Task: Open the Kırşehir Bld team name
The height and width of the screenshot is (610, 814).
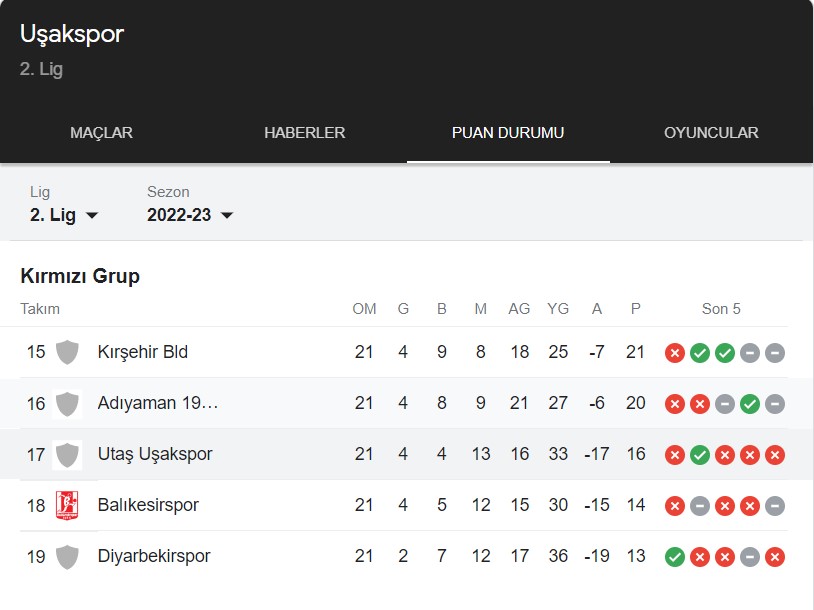Action: 143,352
